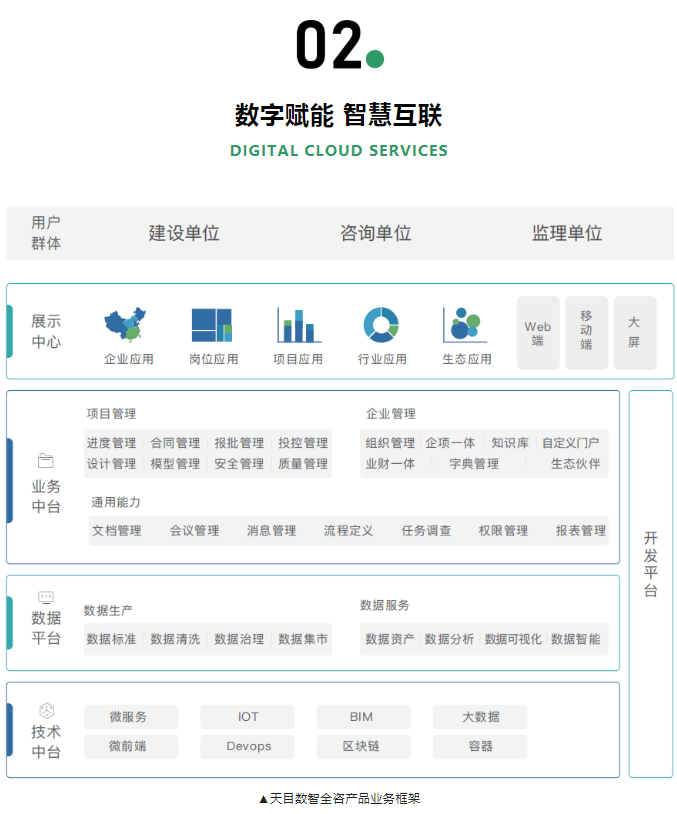The height and width of the screenshot is (814, 677).
Task: Click the China map 企业应用 icon
Action: (x=128, y=325)
